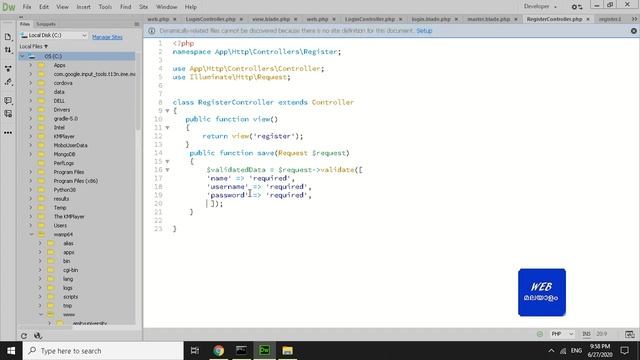Open the terminal window taskbar icon
640x360 pixels.
coord(241,351)
